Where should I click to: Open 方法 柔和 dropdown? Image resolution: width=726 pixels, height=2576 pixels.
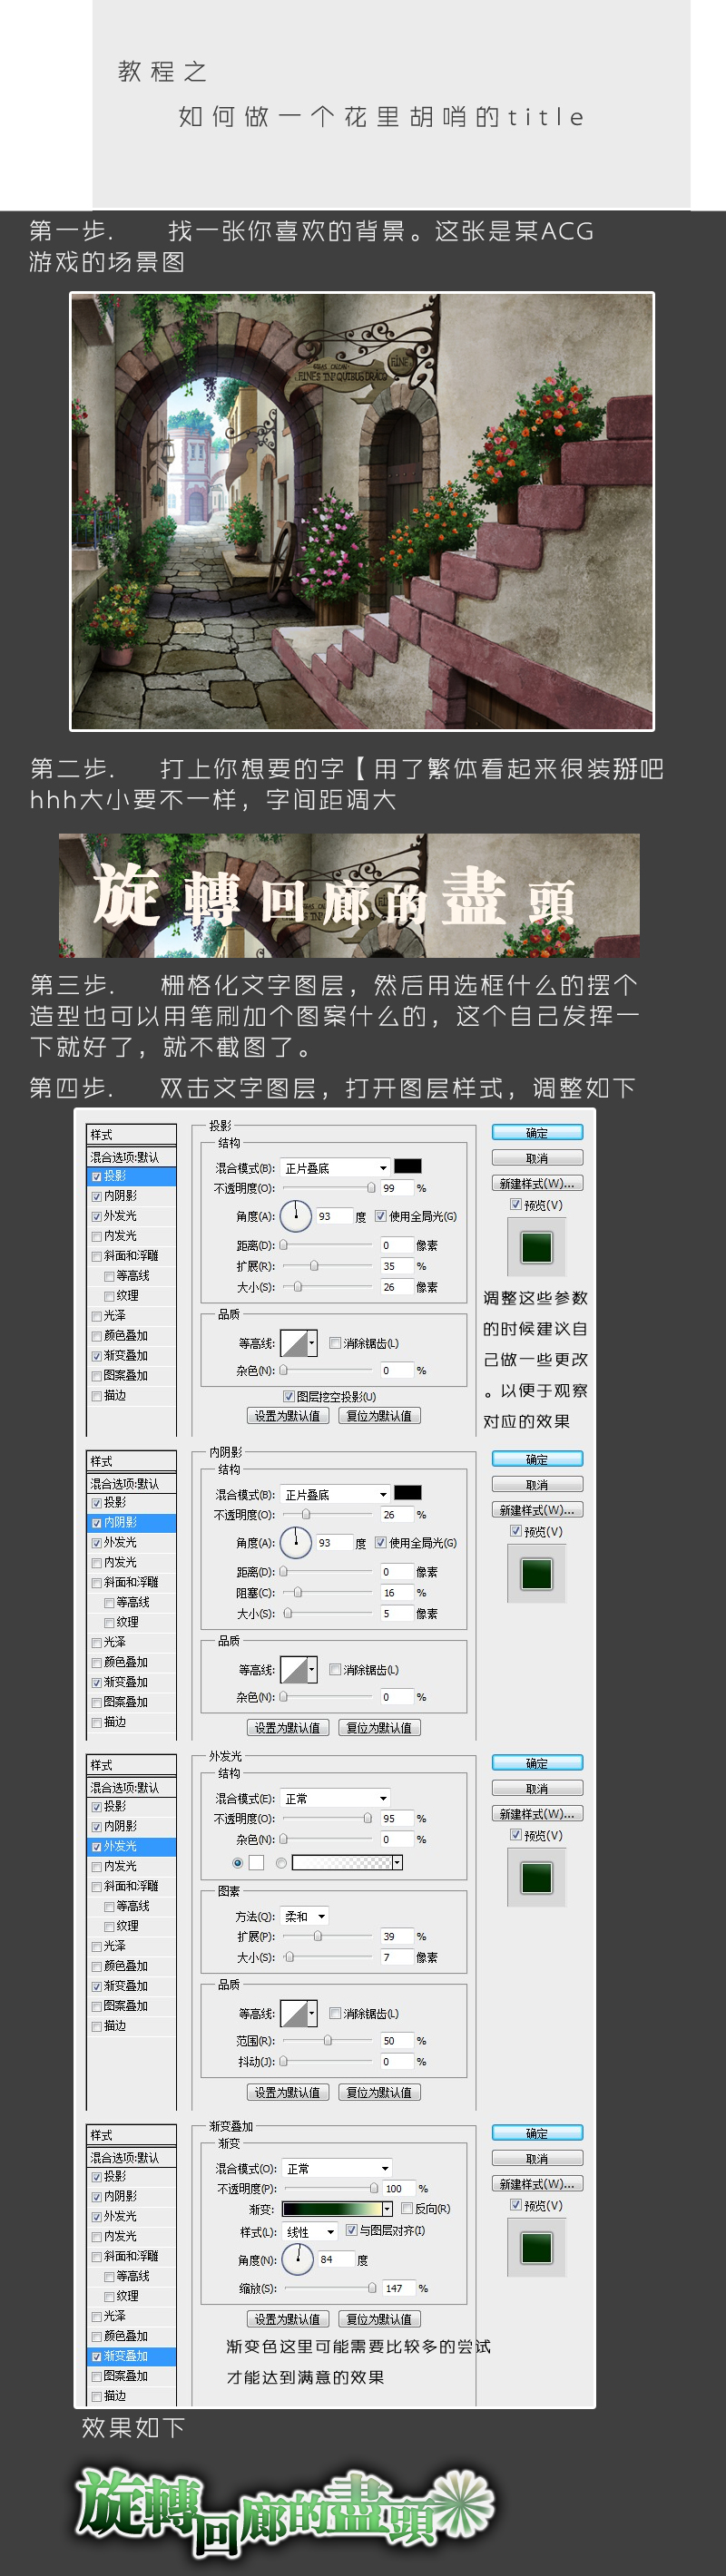tap(305, 1916)
